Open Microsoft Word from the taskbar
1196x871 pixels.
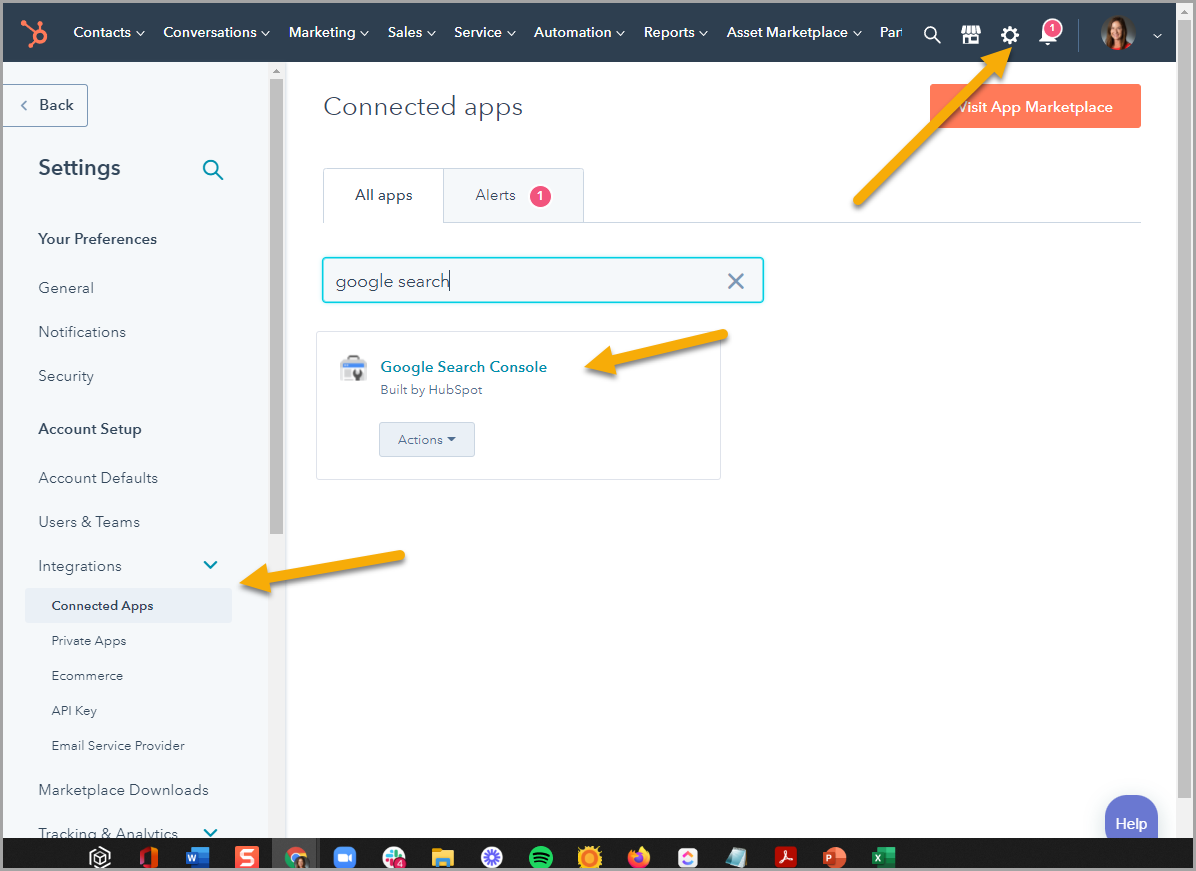[x=197, y=857]
